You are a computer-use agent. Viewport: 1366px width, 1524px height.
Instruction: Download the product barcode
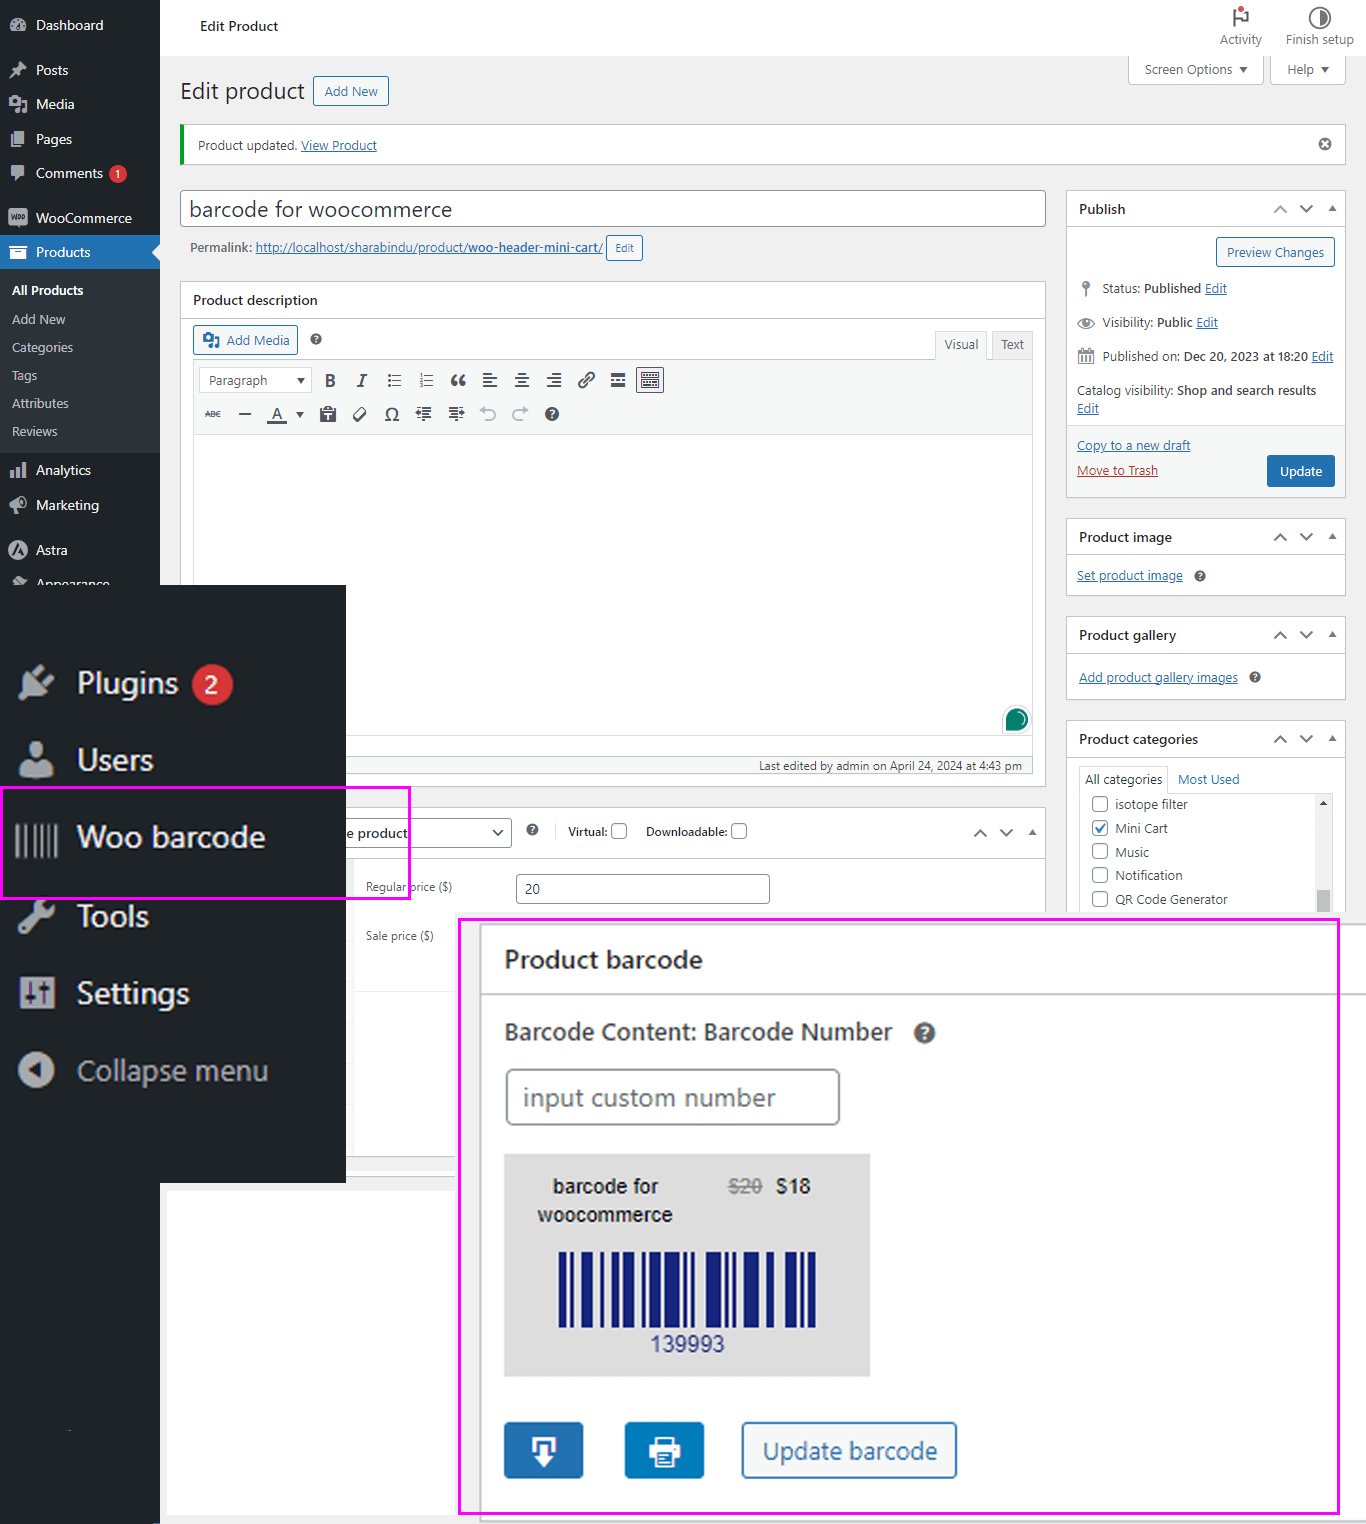point(544,1450)
